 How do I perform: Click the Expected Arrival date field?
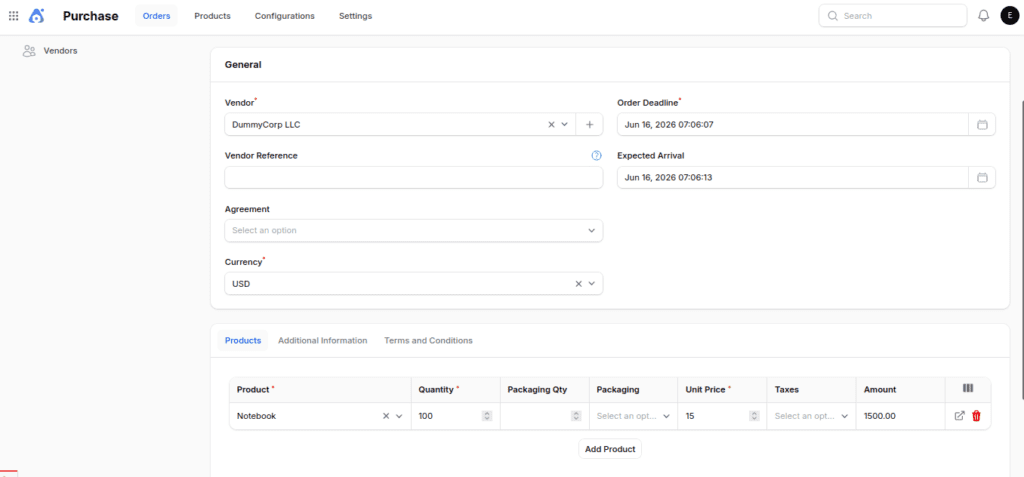click(x=793, y=177)
